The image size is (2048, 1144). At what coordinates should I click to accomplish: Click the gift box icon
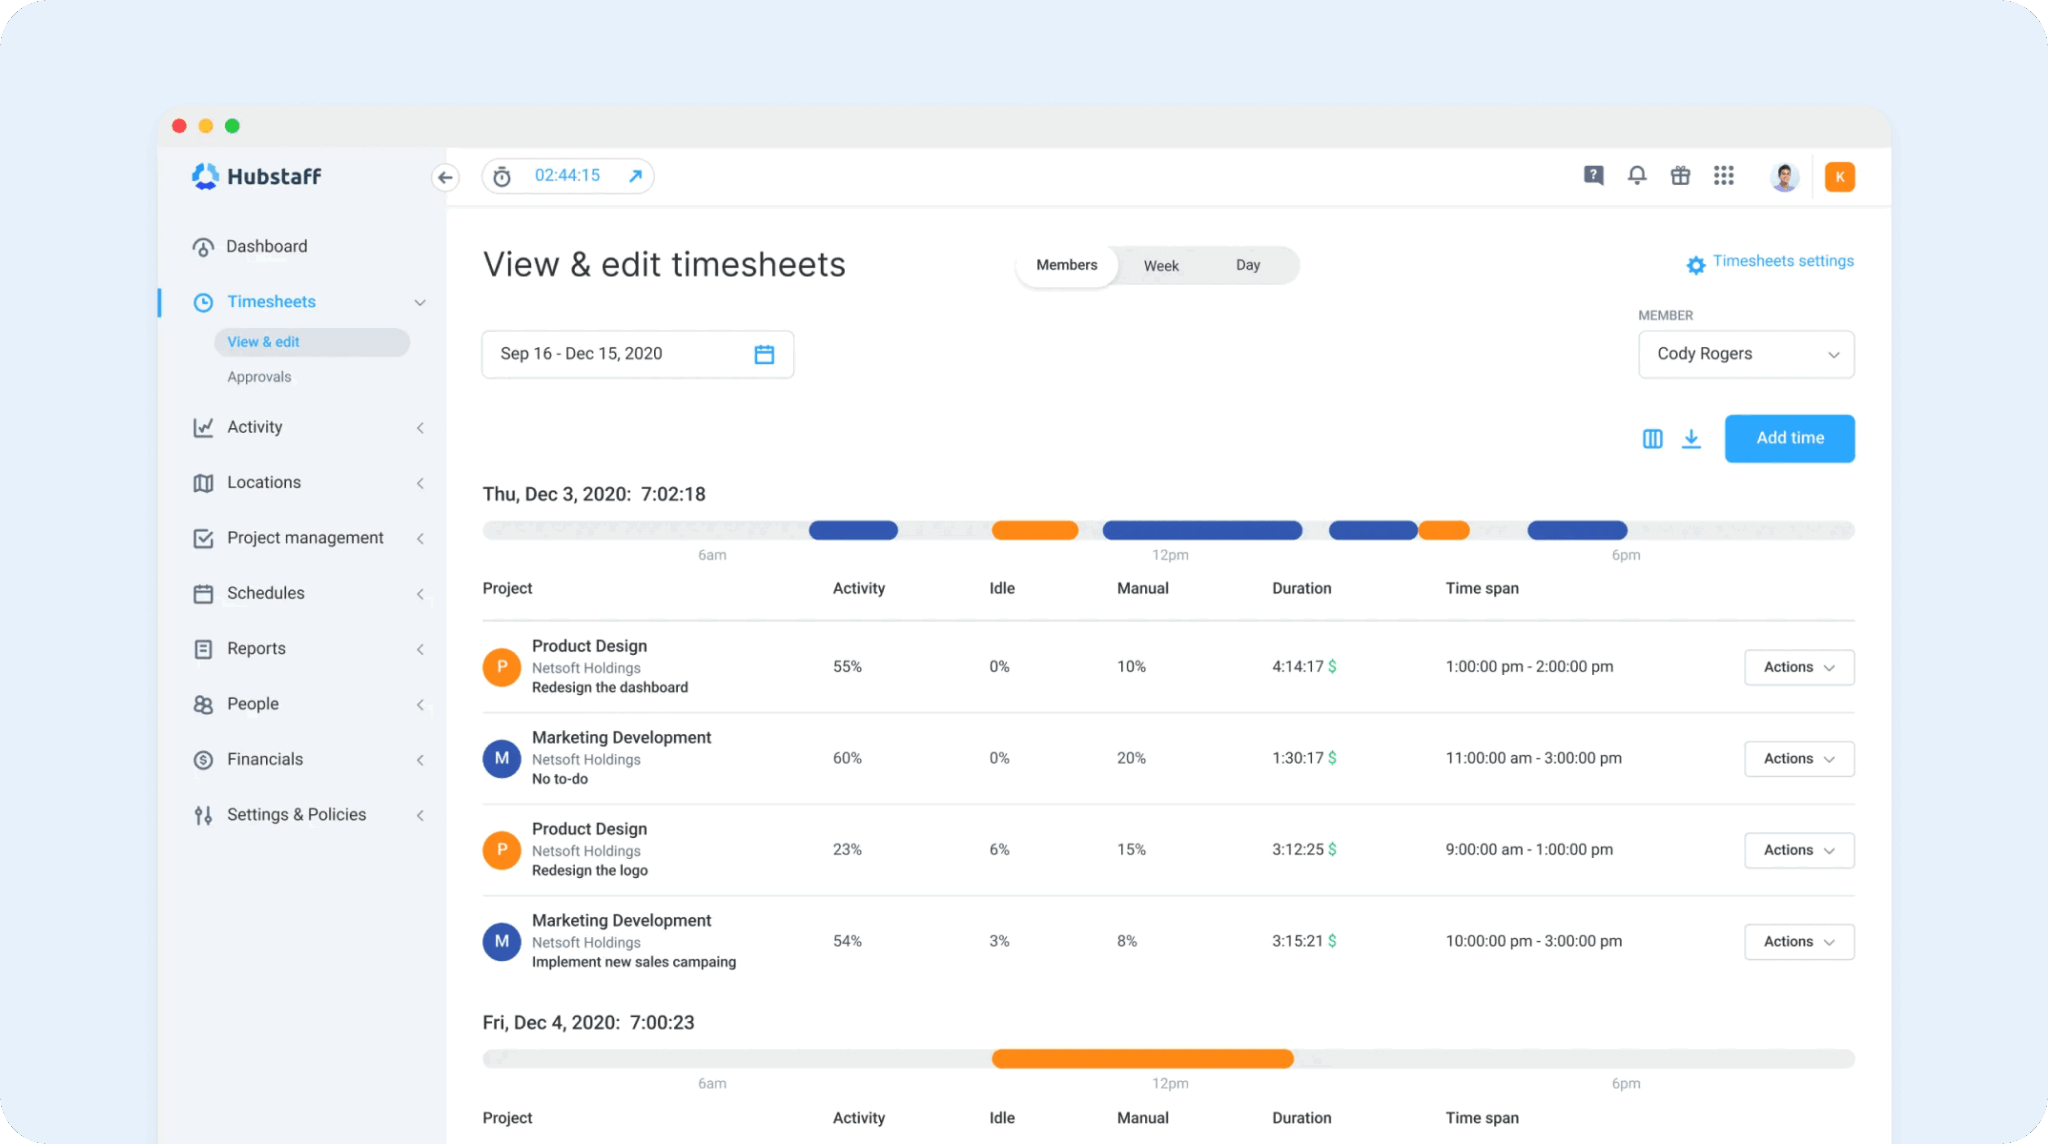[x=1681, y=176]
